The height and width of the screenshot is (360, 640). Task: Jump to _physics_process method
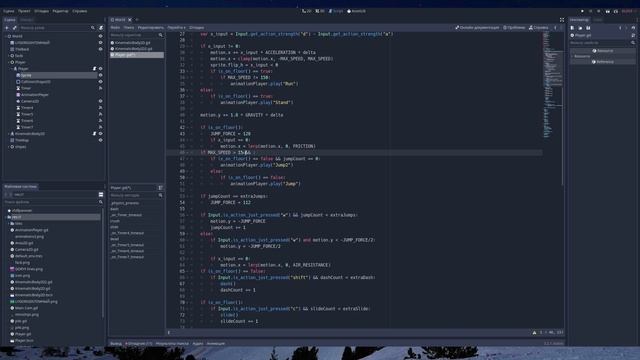[125, 203]
